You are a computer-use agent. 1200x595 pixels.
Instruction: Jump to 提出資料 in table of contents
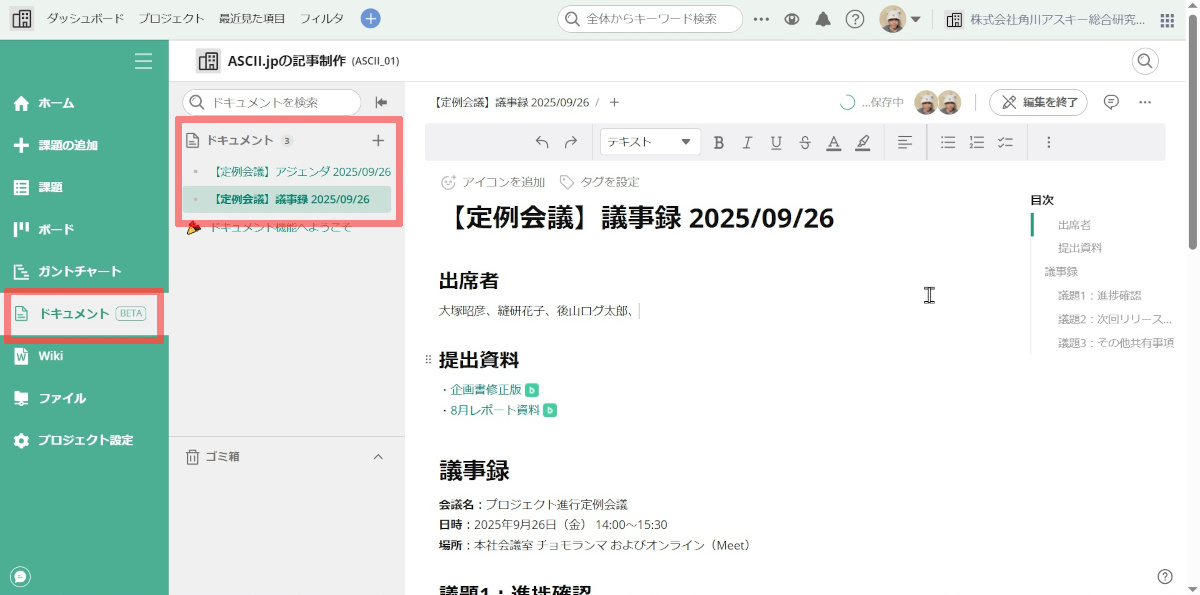pos(1080,248)
